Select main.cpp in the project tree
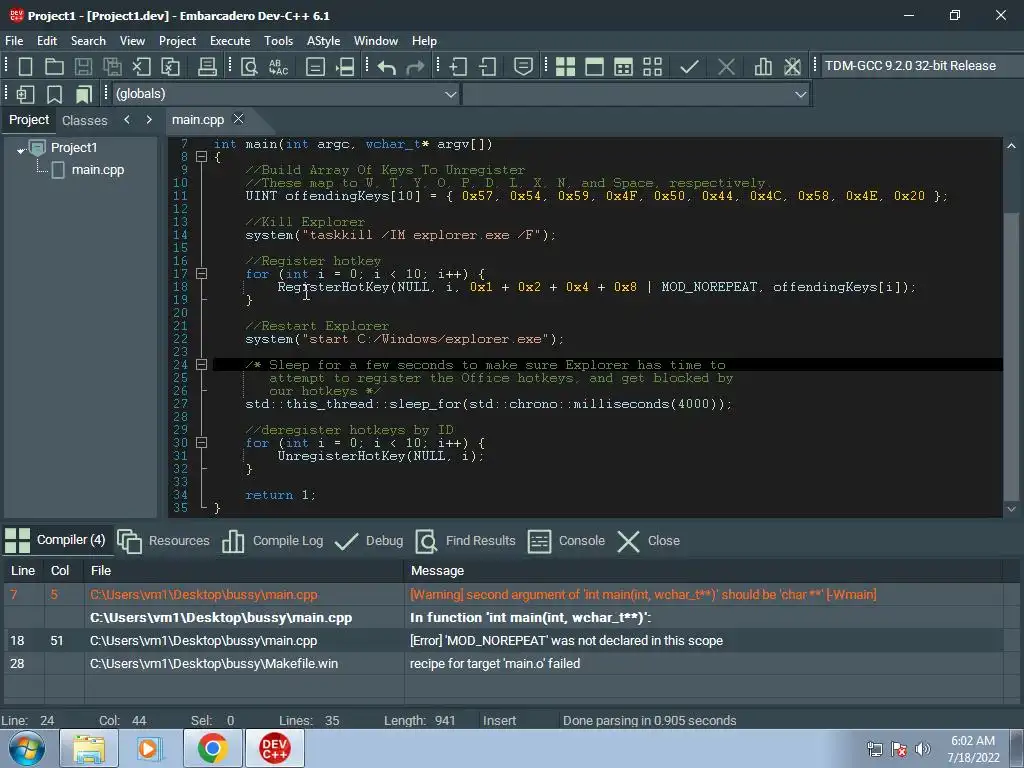Image resolution: width=1024 pixels, height=768 pixels. click(x=97, y=170)
